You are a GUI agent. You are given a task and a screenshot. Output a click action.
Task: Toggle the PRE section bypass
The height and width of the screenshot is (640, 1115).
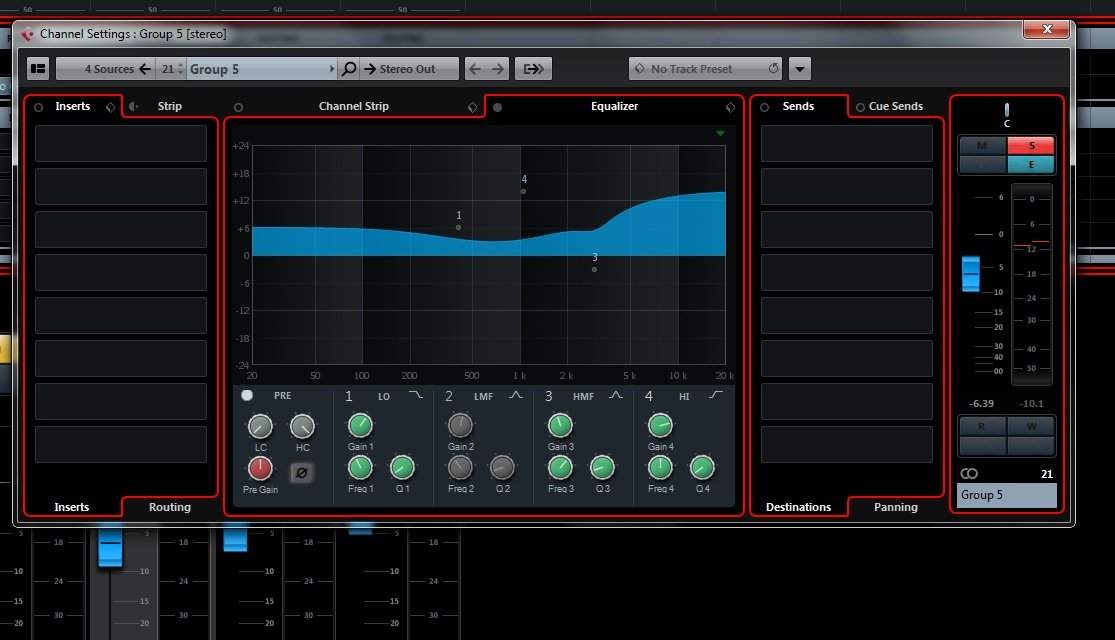point(247,395)
